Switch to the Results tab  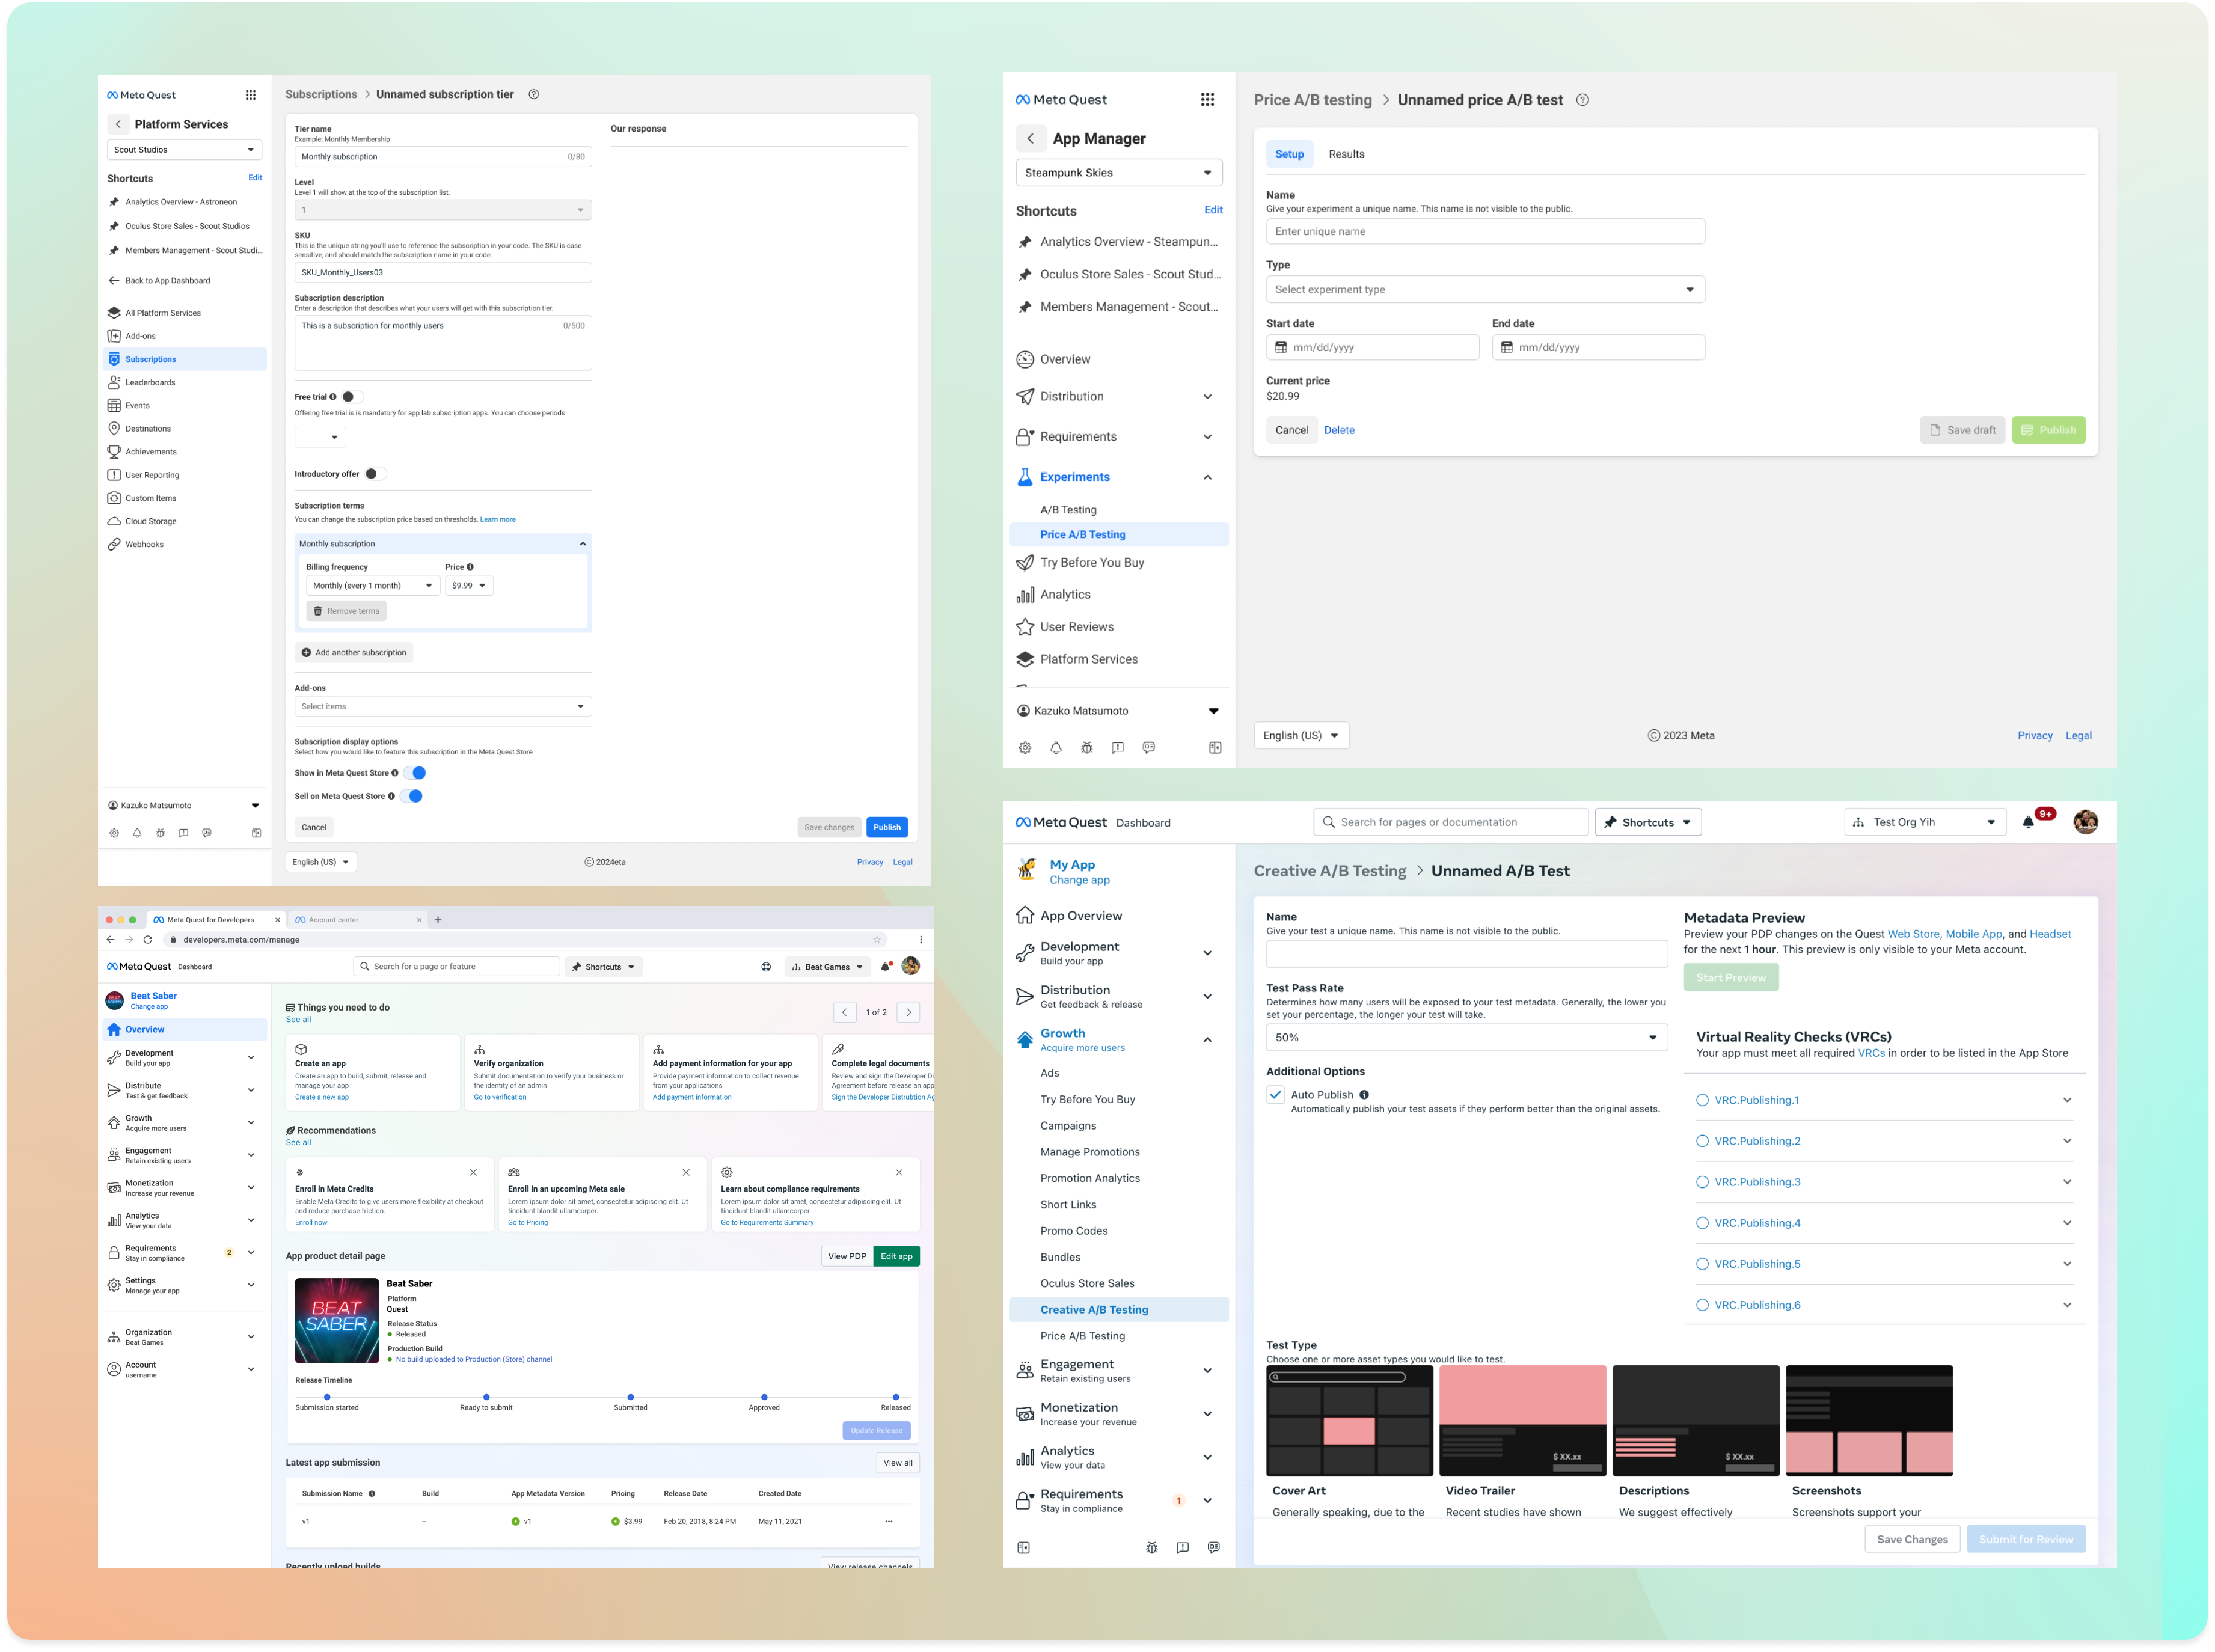point(1346,154)
